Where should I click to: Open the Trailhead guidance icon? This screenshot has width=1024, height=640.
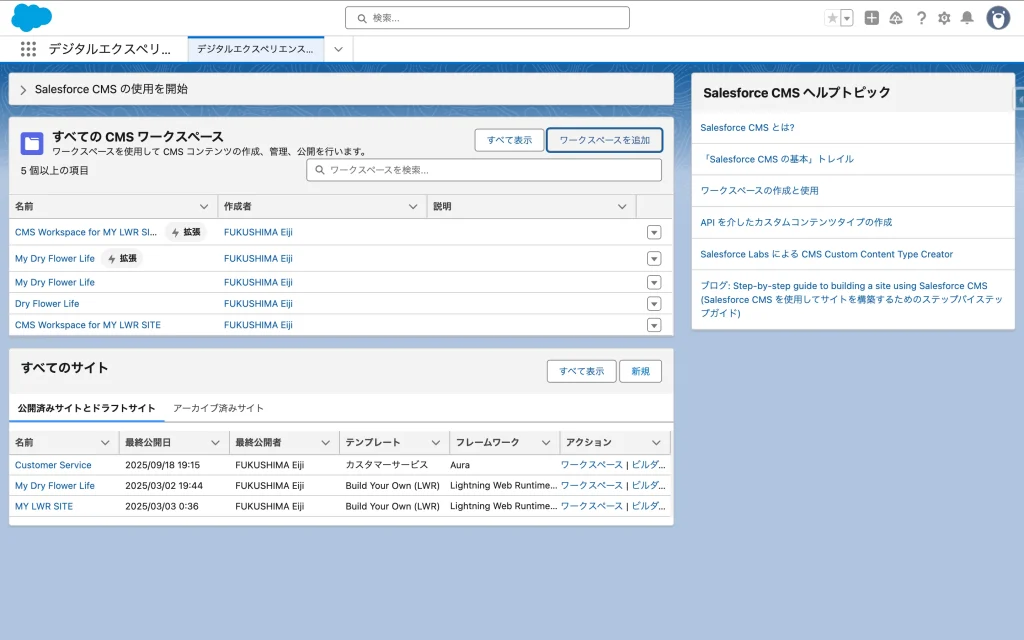[896, 18]
